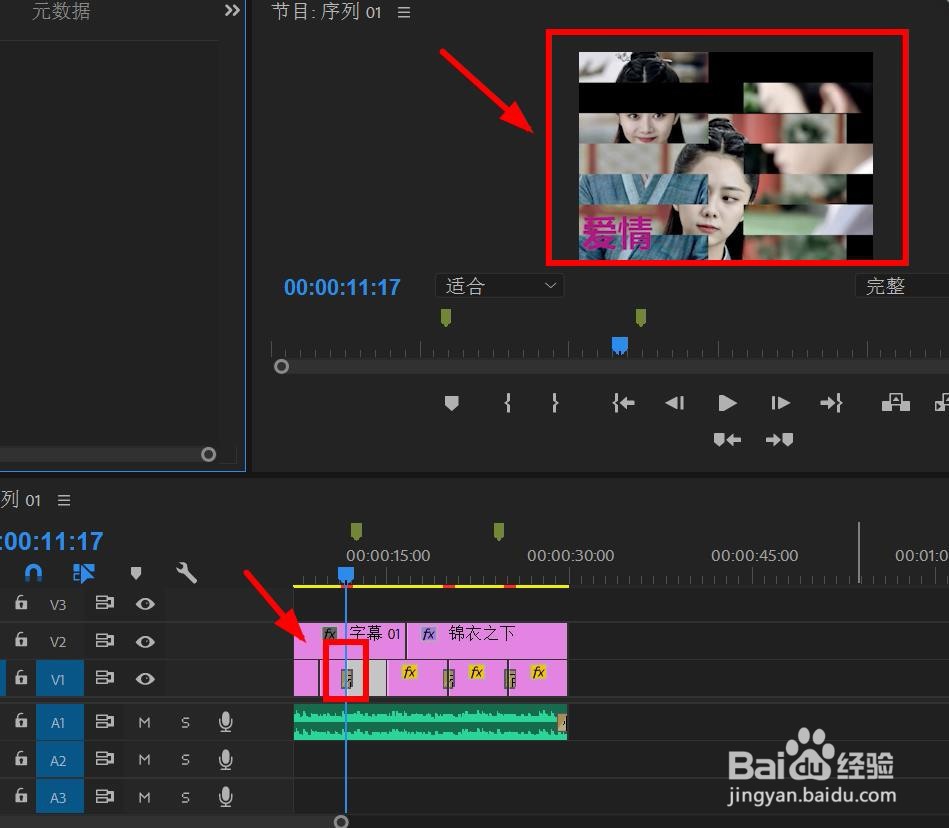949x828 pixels.
Task: Enable voice-over record on A3
Action: pyautogui.click(x=226, y=797)
